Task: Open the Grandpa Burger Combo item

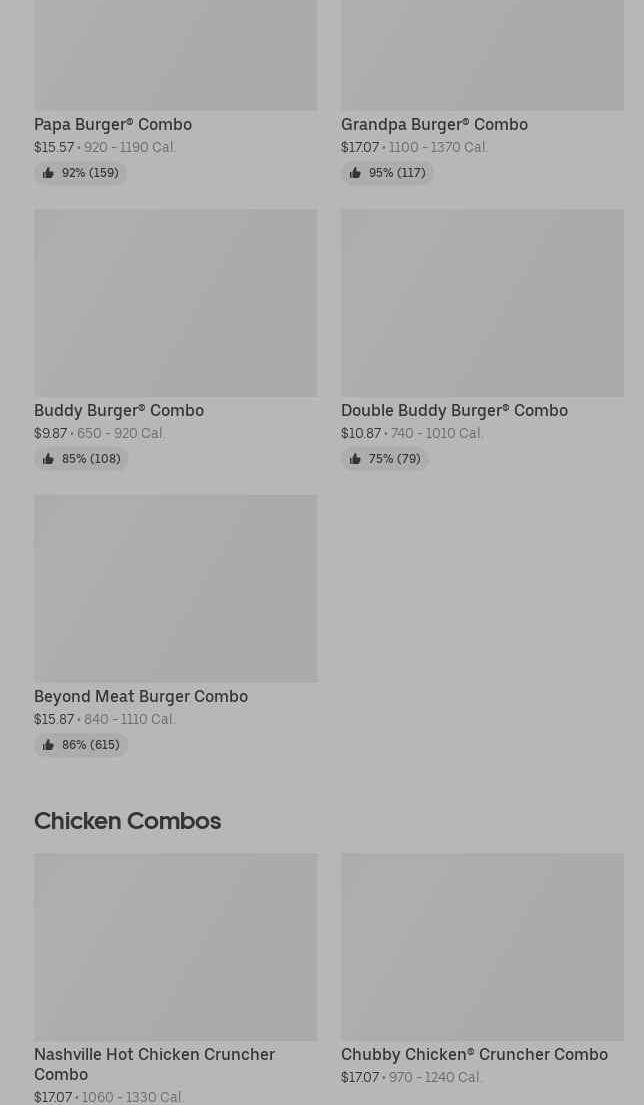Action: [434, 124]
